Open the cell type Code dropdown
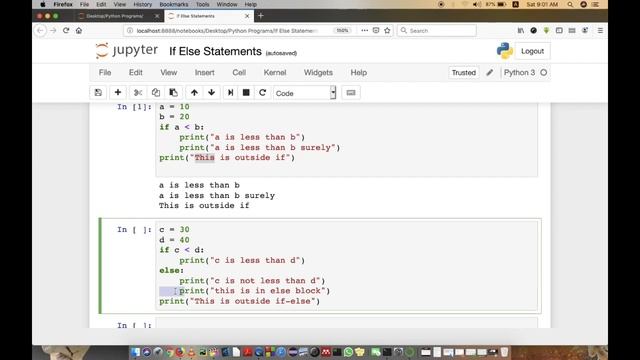This screenshot has width=640, height=360. point(304,93)
